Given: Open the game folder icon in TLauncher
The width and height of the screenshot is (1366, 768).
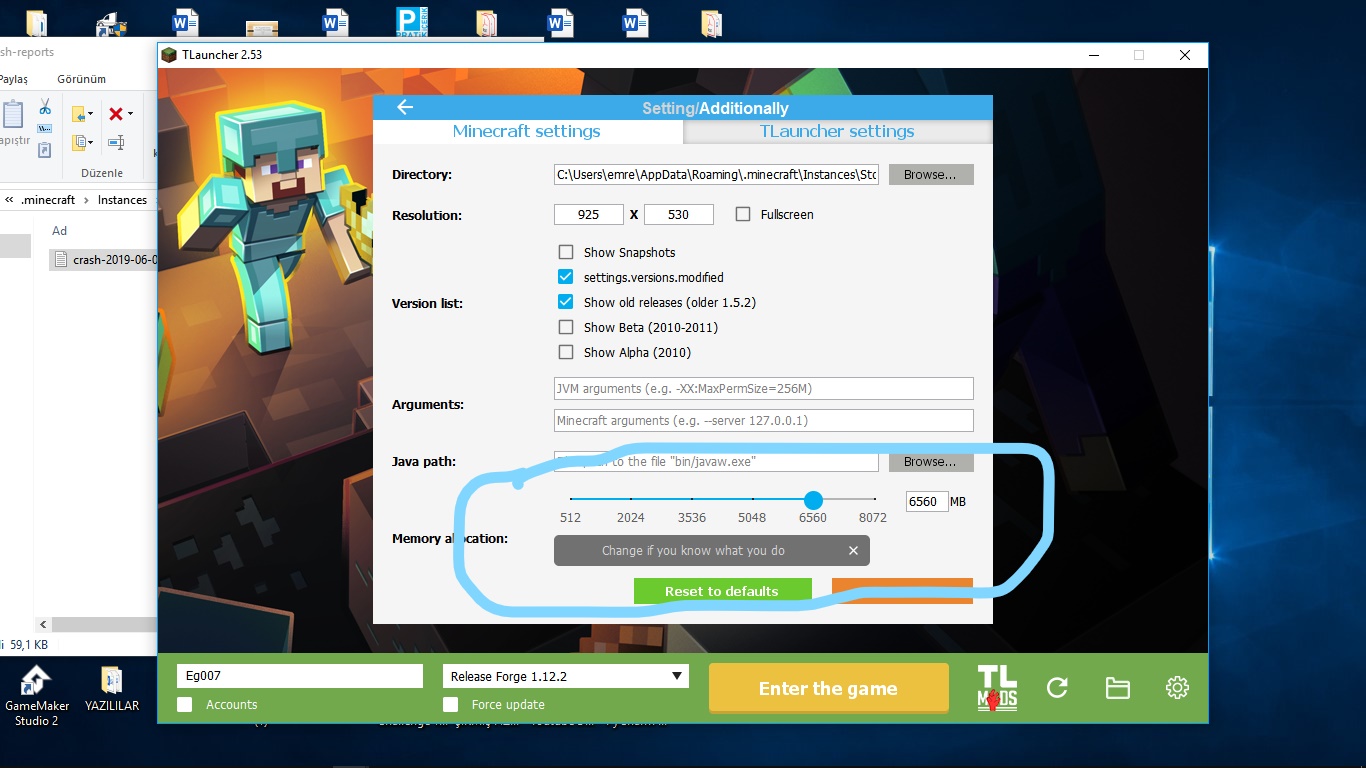Looking at the screenshot, I should pyautogui.click(x=1117, y=688).
